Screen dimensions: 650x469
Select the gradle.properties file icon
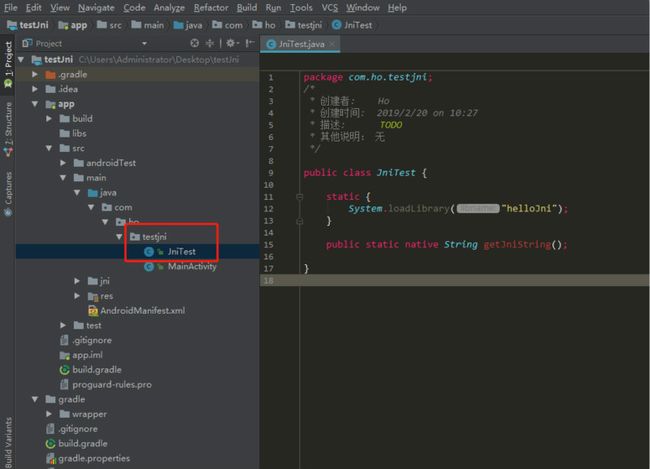(x=51, y=458)
